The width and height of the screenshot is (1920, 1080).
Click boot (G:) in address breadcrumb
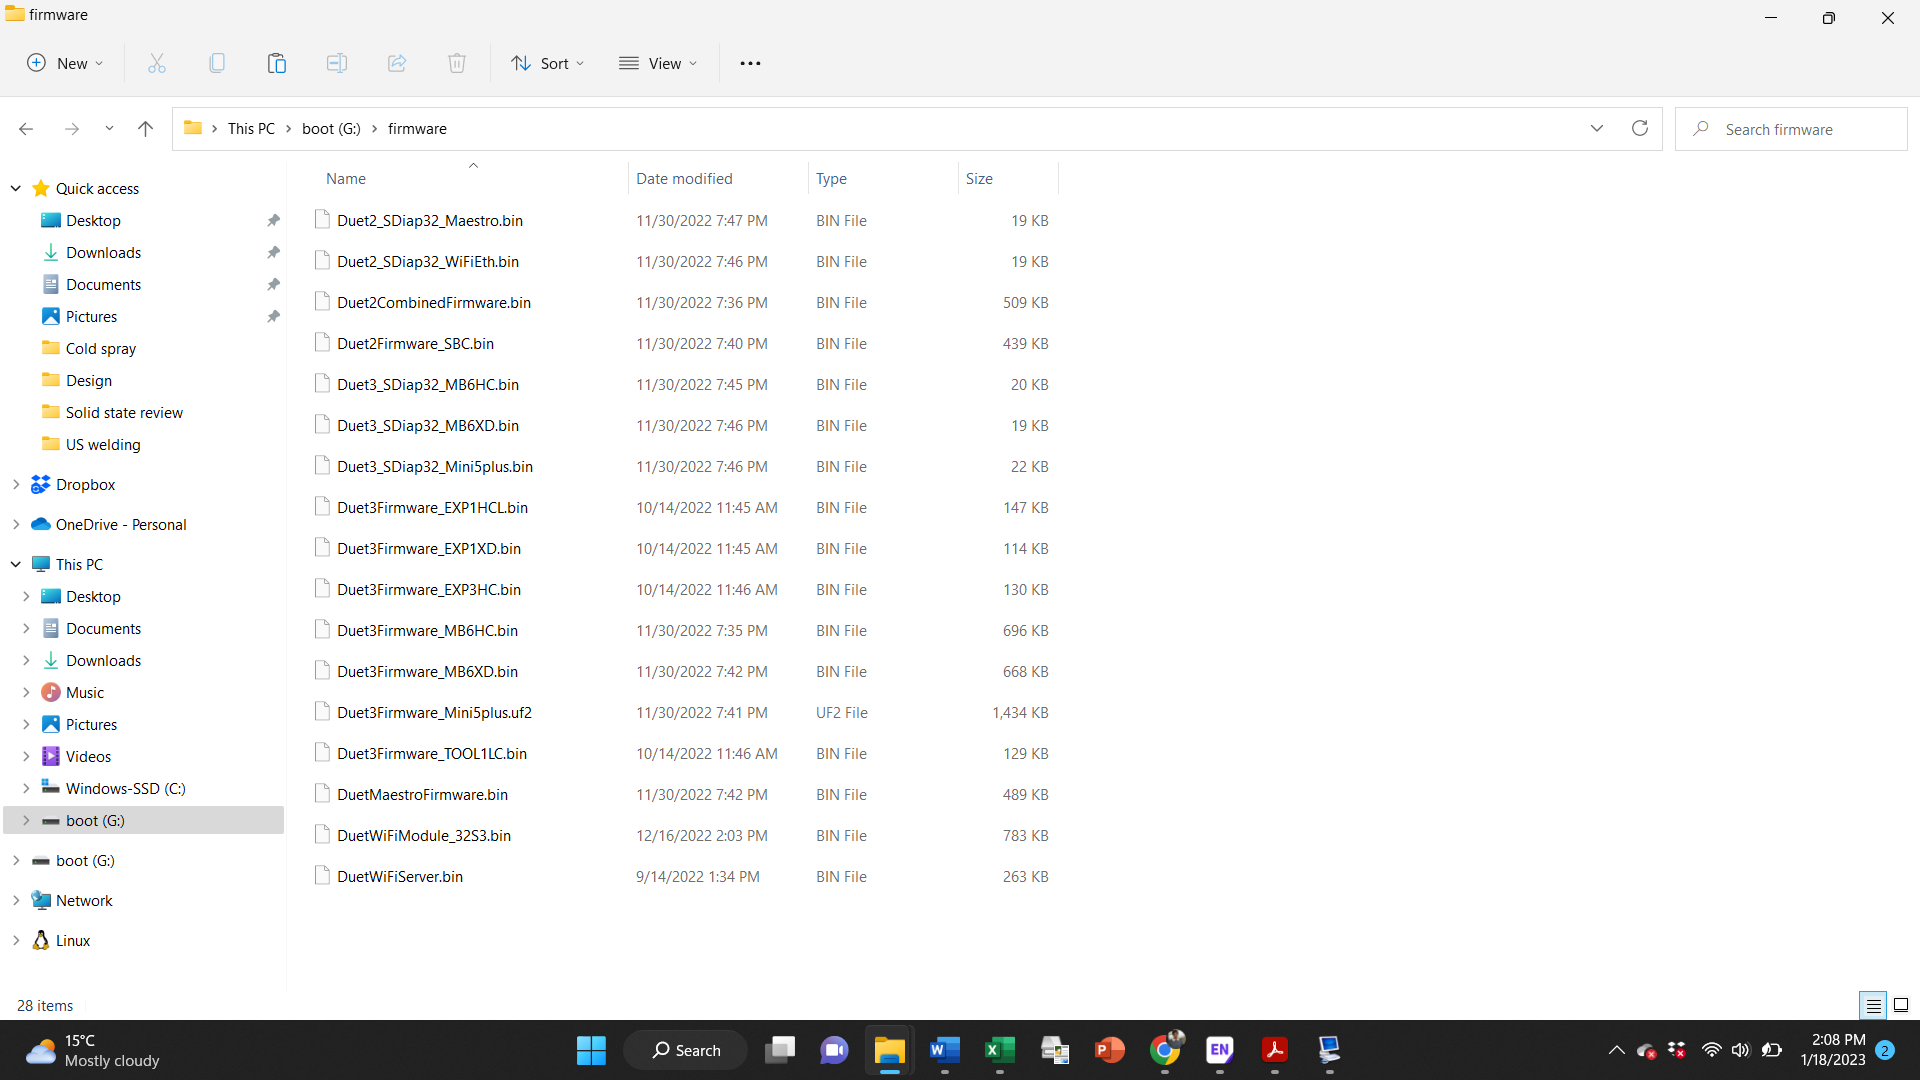331,129
